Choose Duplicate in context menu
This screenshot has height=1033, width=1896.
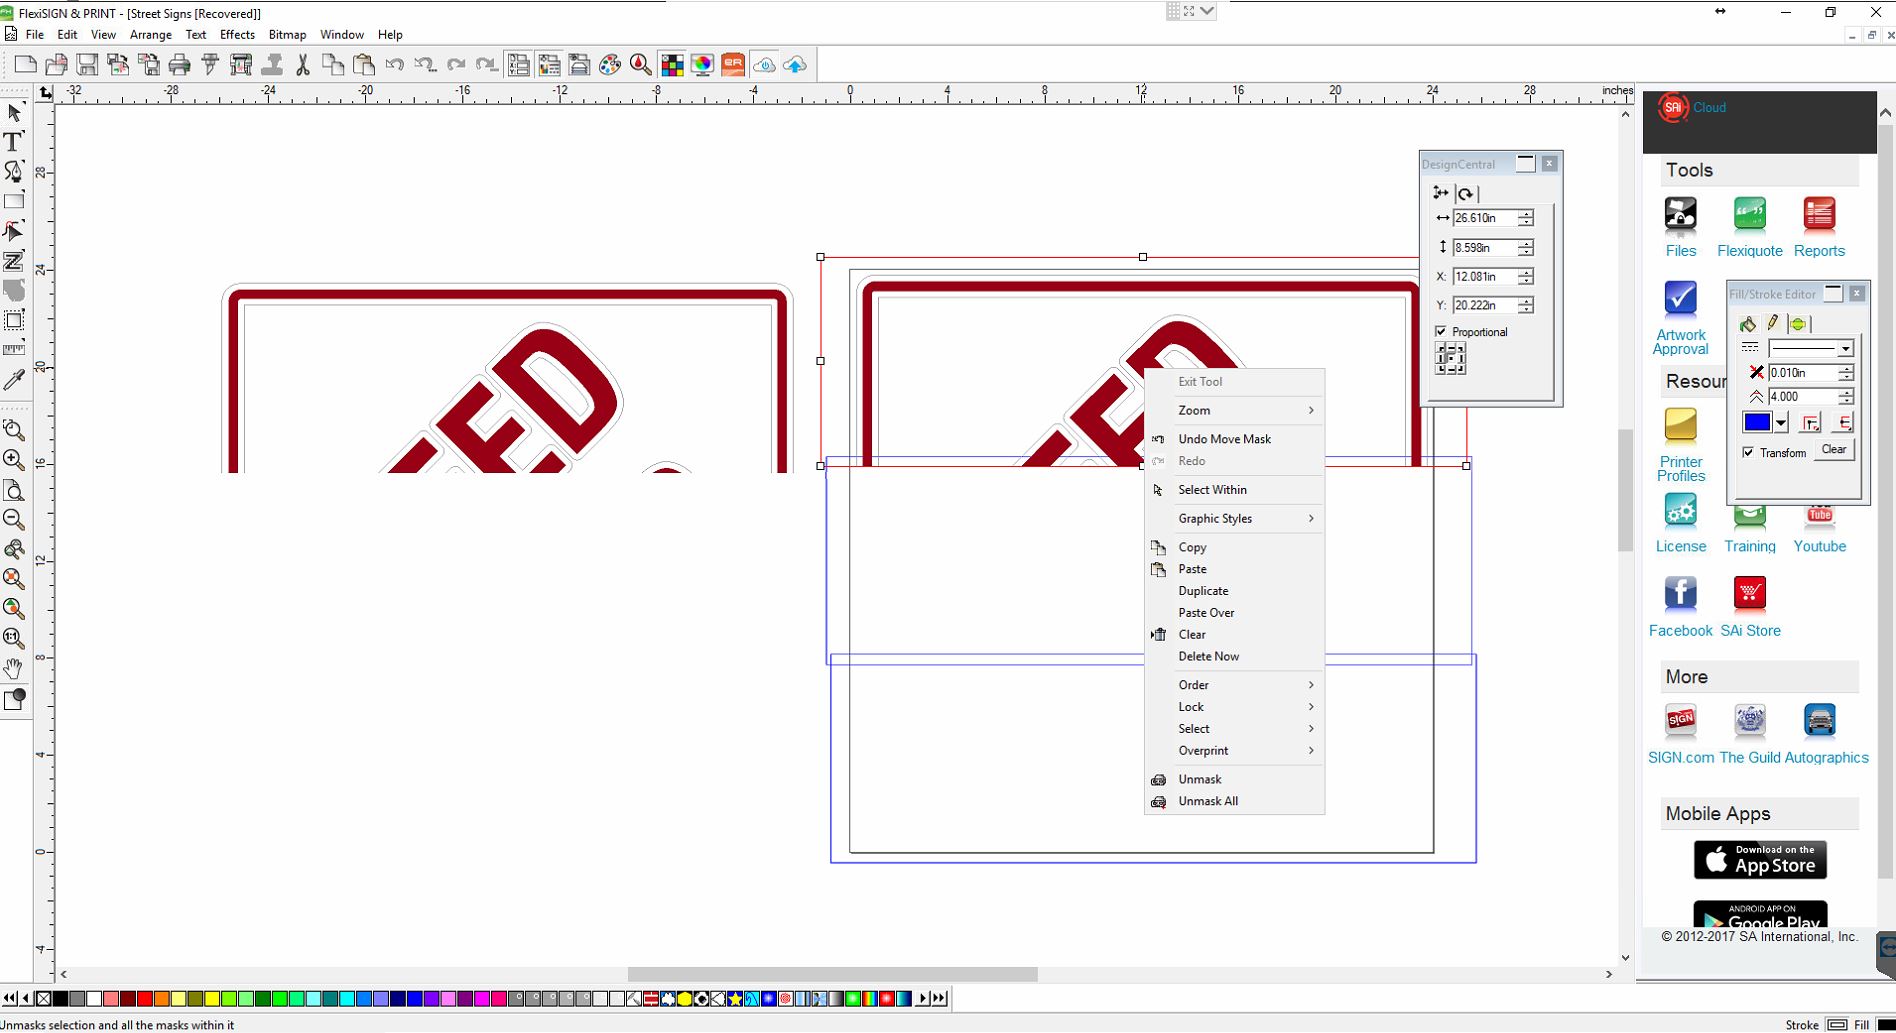[1235, 592]
